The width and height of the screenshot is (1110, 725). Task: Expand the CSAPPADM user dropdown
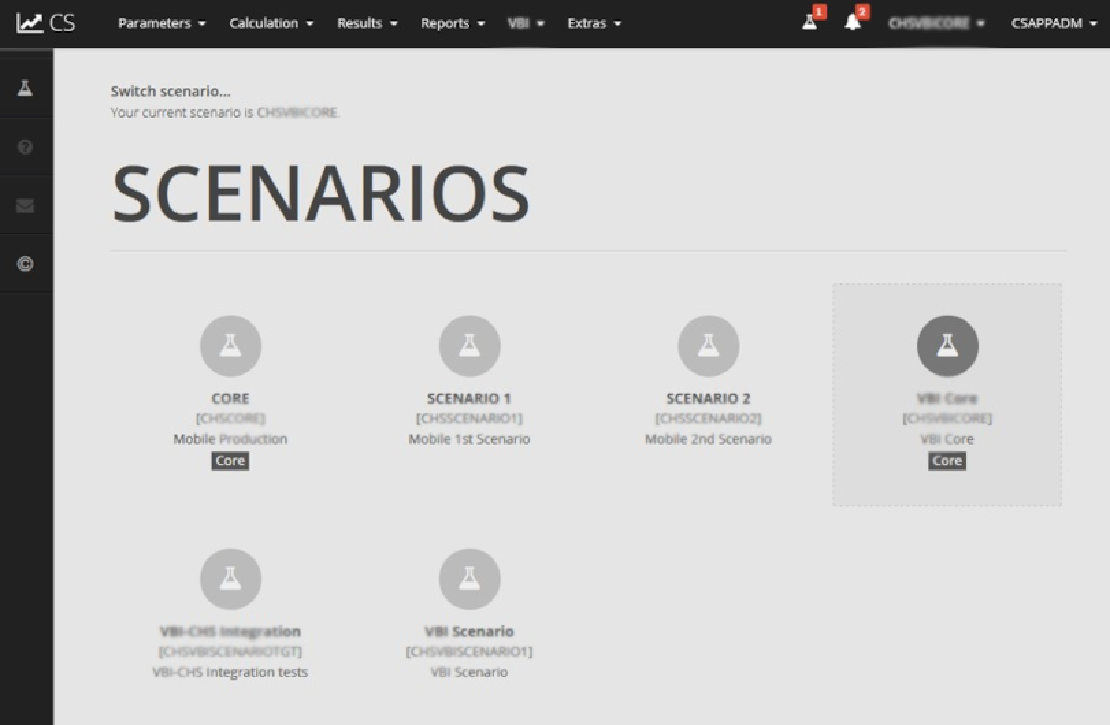coord(1053,23)
